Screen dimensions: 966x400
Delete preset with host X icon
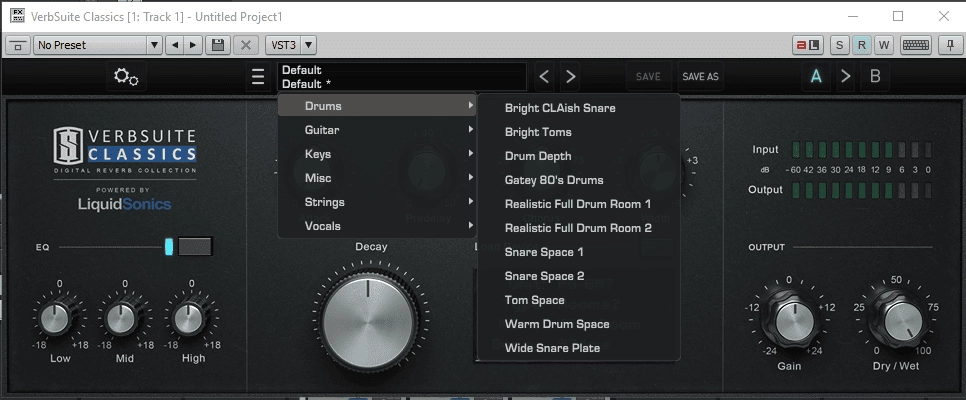pyautogui.click(x=246, y=45)
